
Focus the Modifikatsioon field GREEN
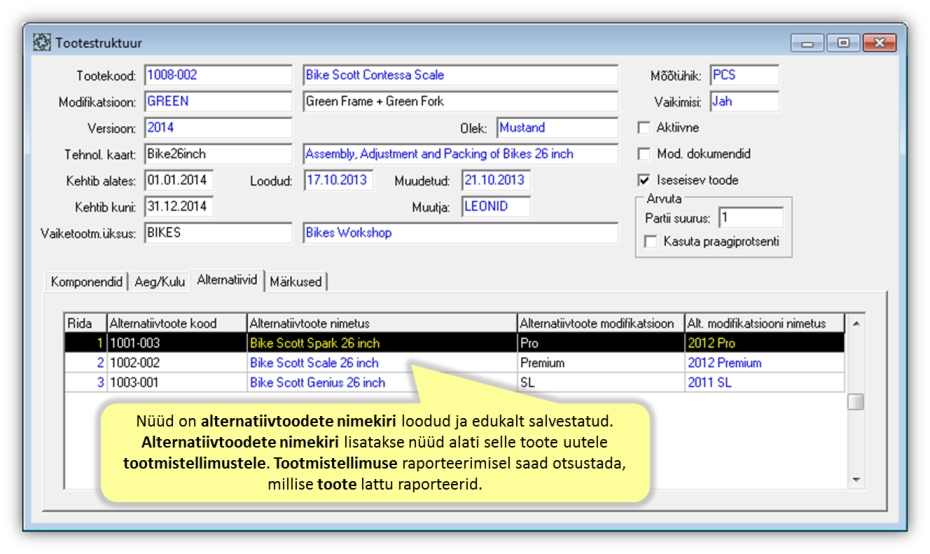218,101
